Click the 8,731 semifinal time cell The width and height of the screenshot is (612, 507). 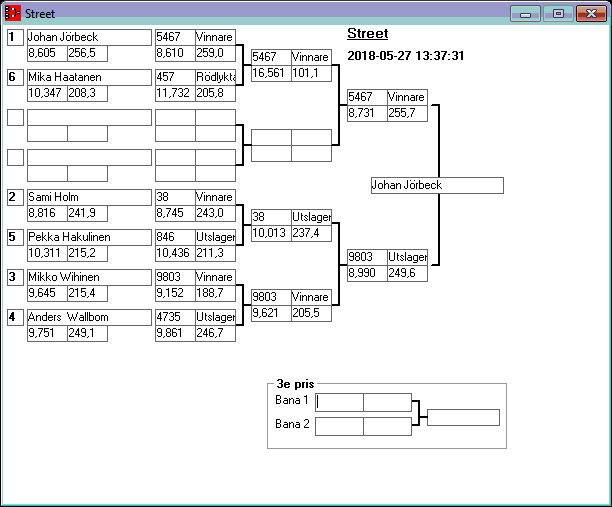point(366,113)
